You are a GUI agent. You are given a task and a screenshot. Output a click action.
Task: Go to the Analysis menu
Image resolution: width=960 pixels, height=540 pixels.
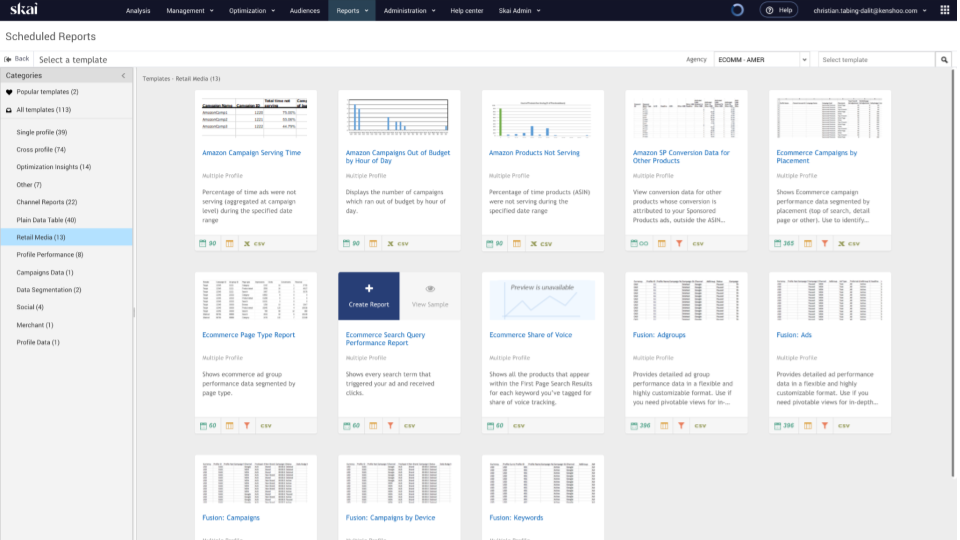coord(138,10)
